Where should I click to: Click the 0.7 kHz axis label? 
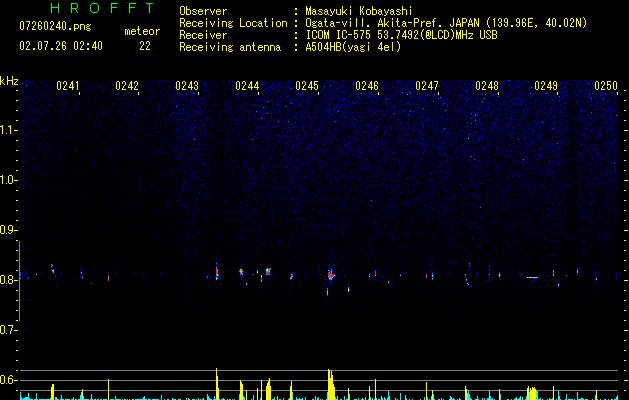(x=8, y=330)
